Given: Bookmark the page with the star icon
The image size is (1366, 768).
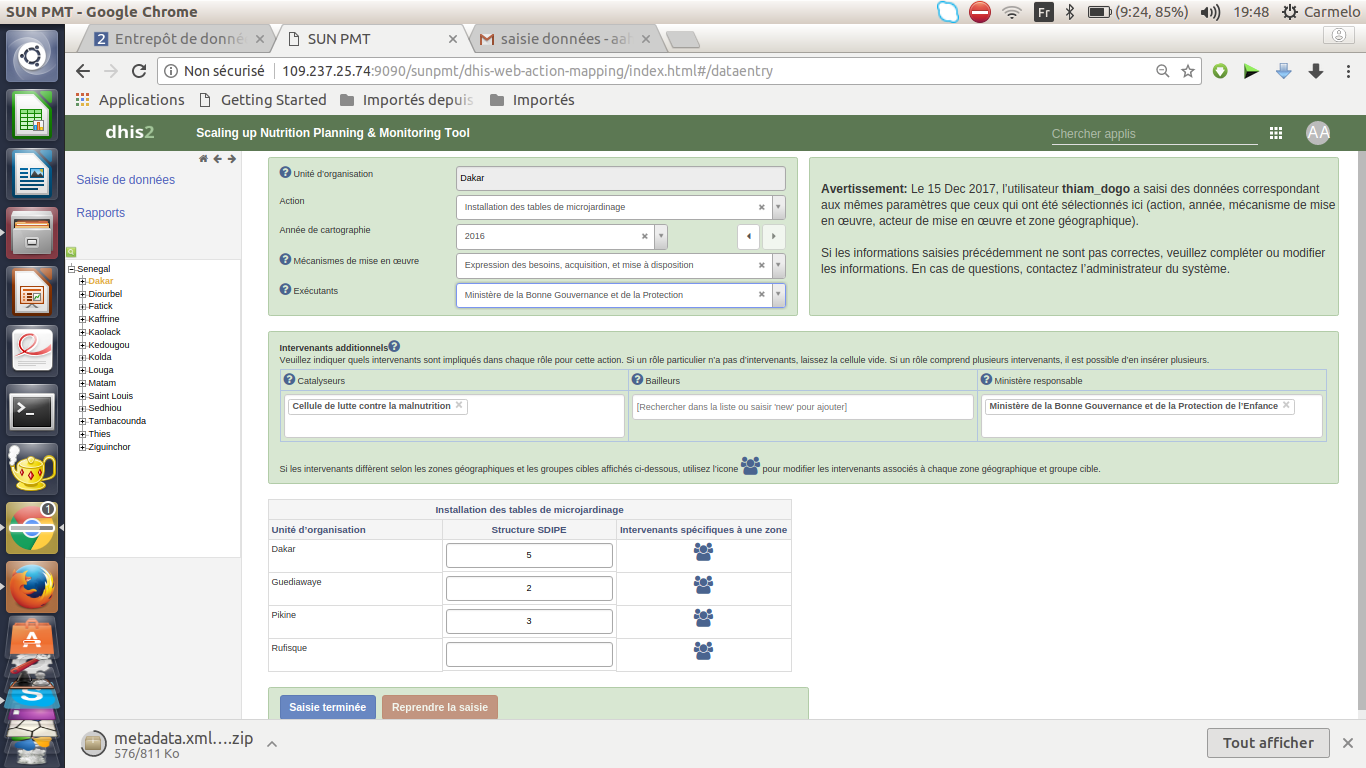Looking at the screenshot, I should click(x=1188, y=71).
